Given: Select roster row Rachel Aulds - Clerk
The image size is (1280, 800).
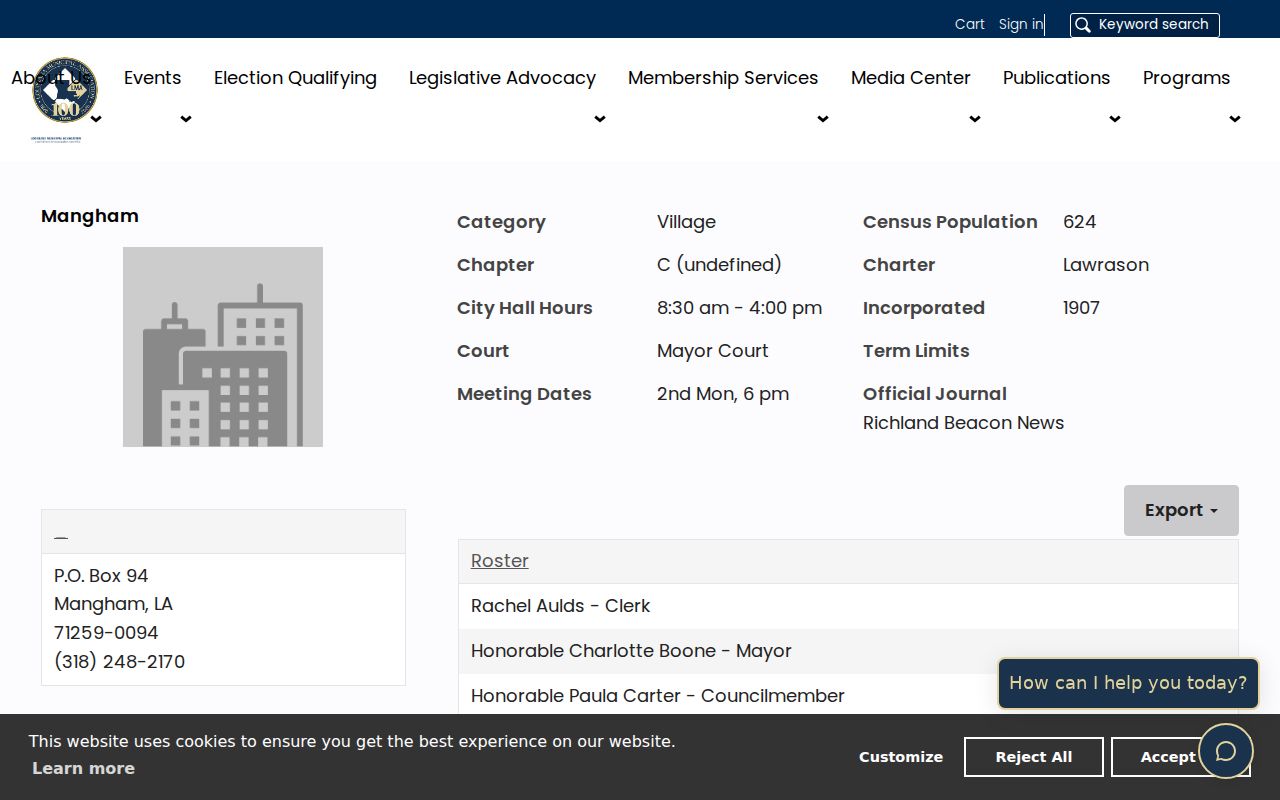Looking at the screenshot, I should coord(848,606).
